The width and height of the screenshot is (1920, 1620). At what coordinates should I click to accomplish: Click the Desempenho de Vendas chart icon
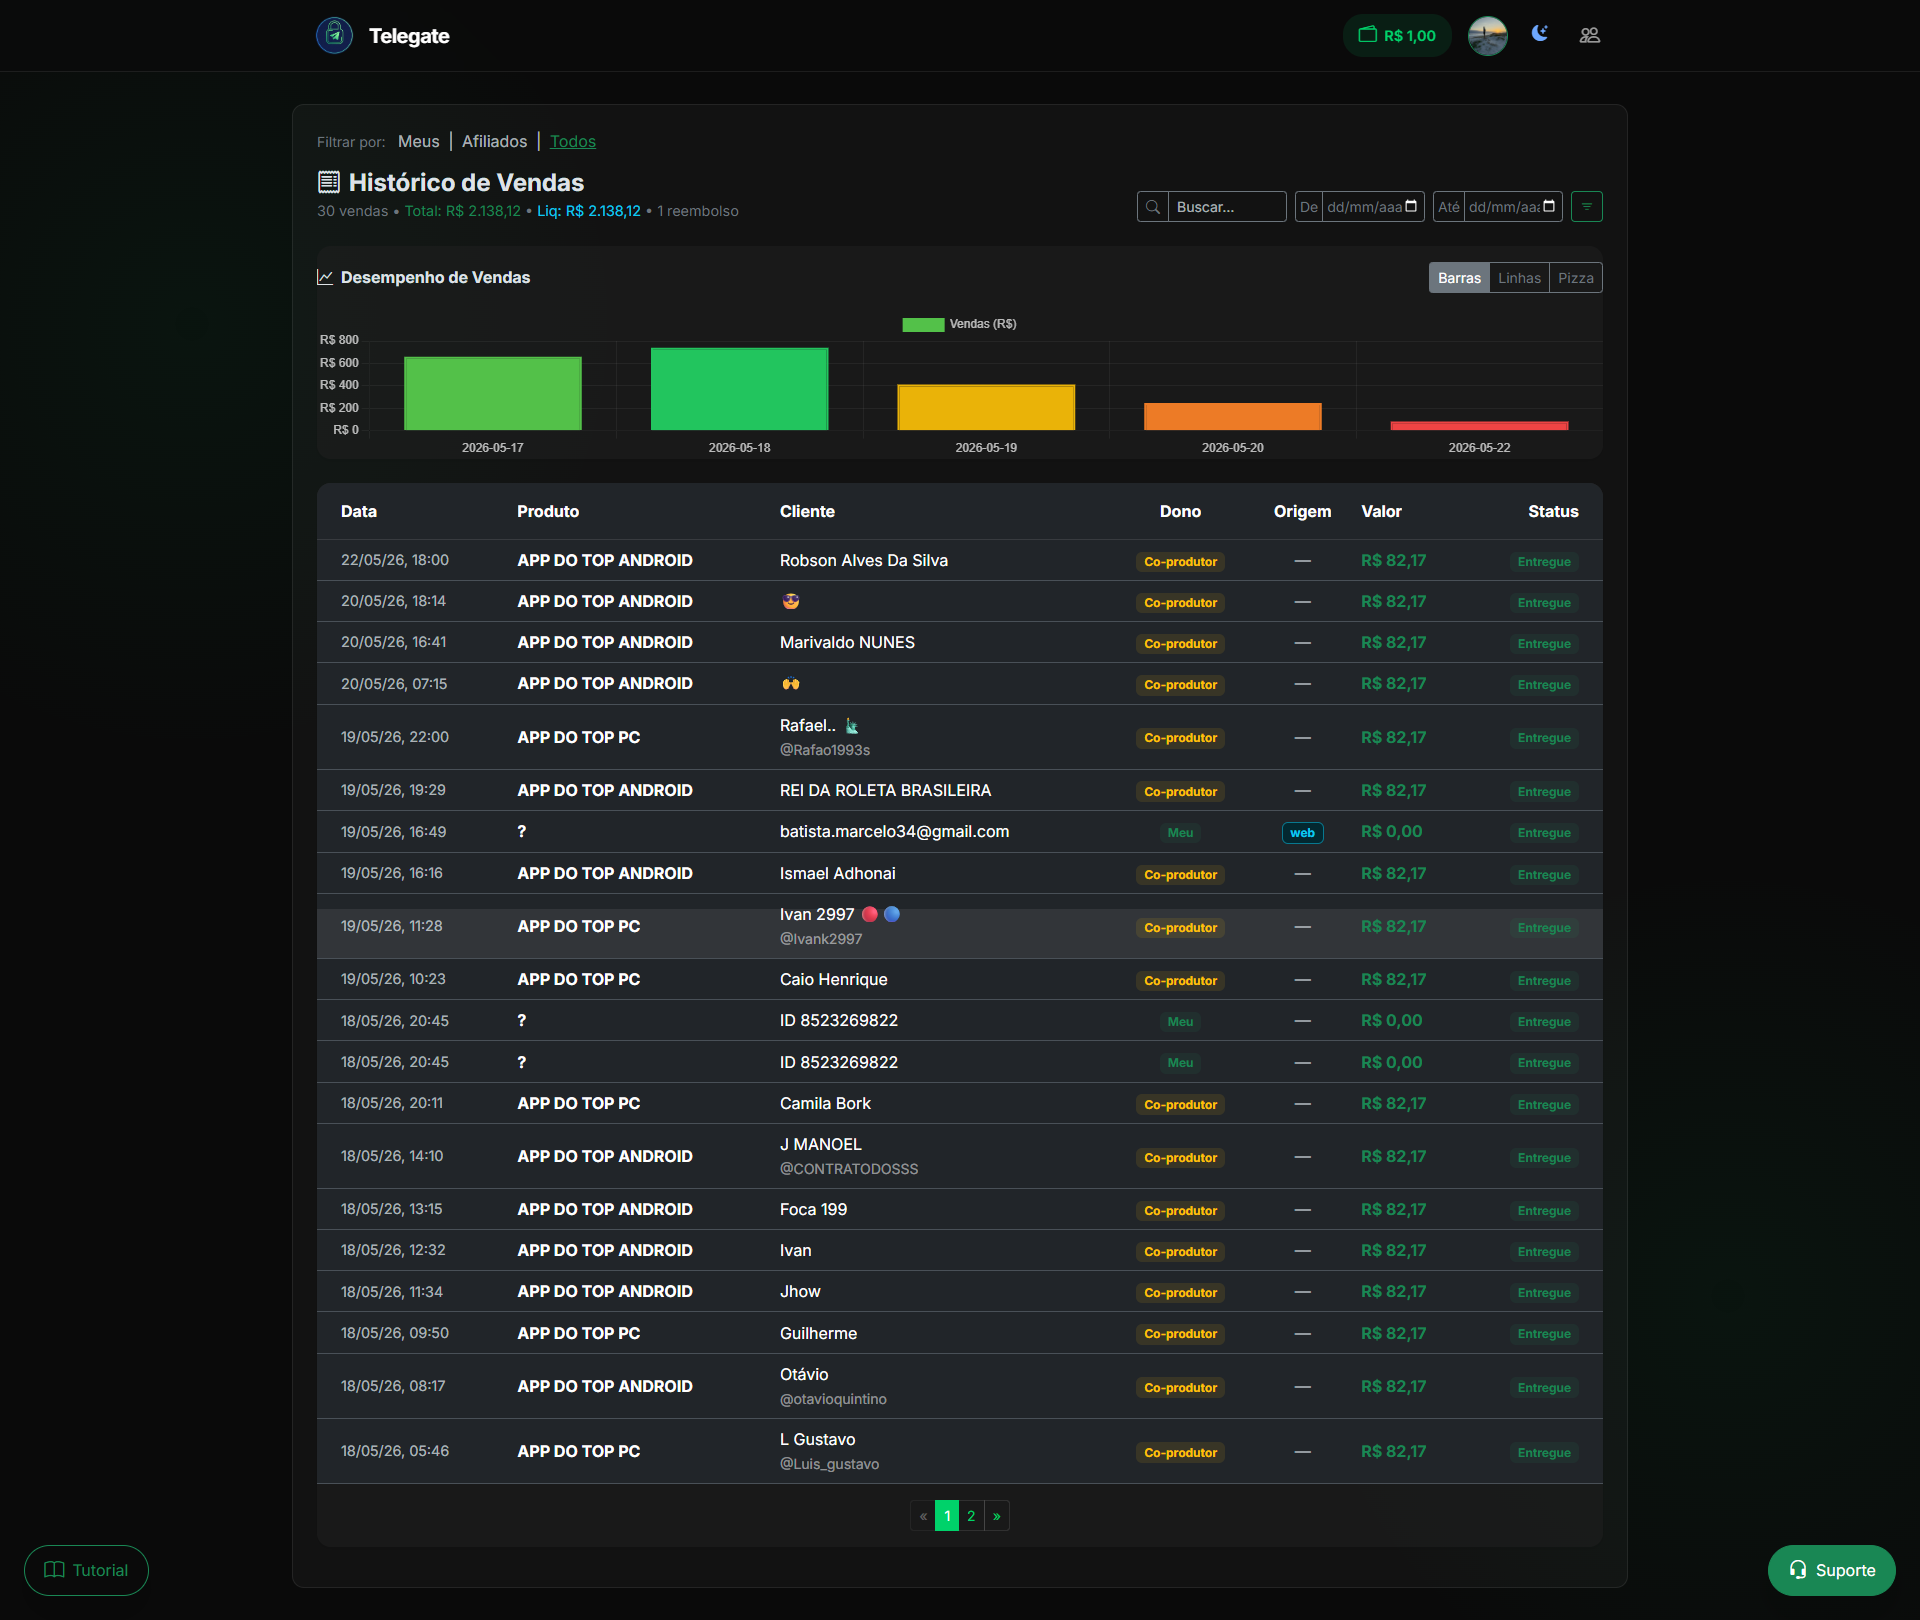pos(324,277)
